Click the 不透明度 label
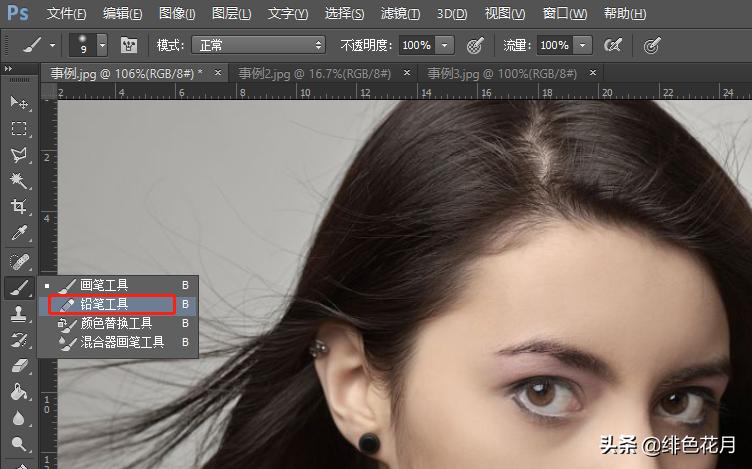 point(366,46)
